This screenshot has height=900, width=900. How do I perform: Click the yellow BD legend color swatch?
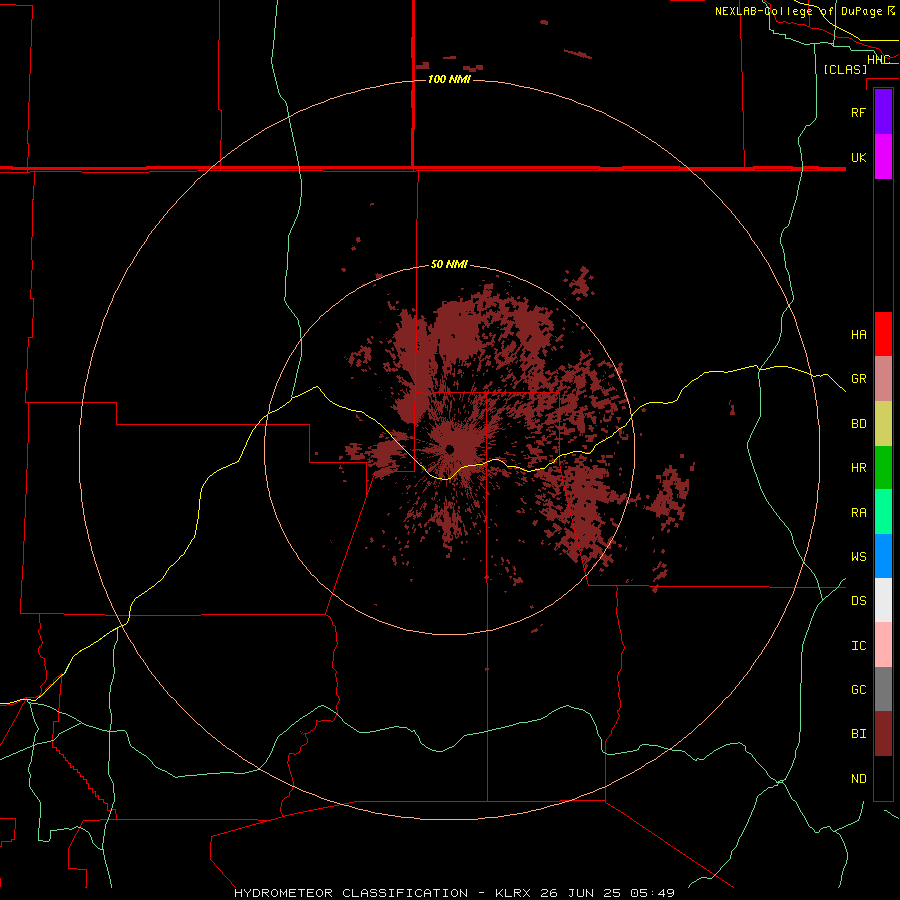click(x=883, y=424)
